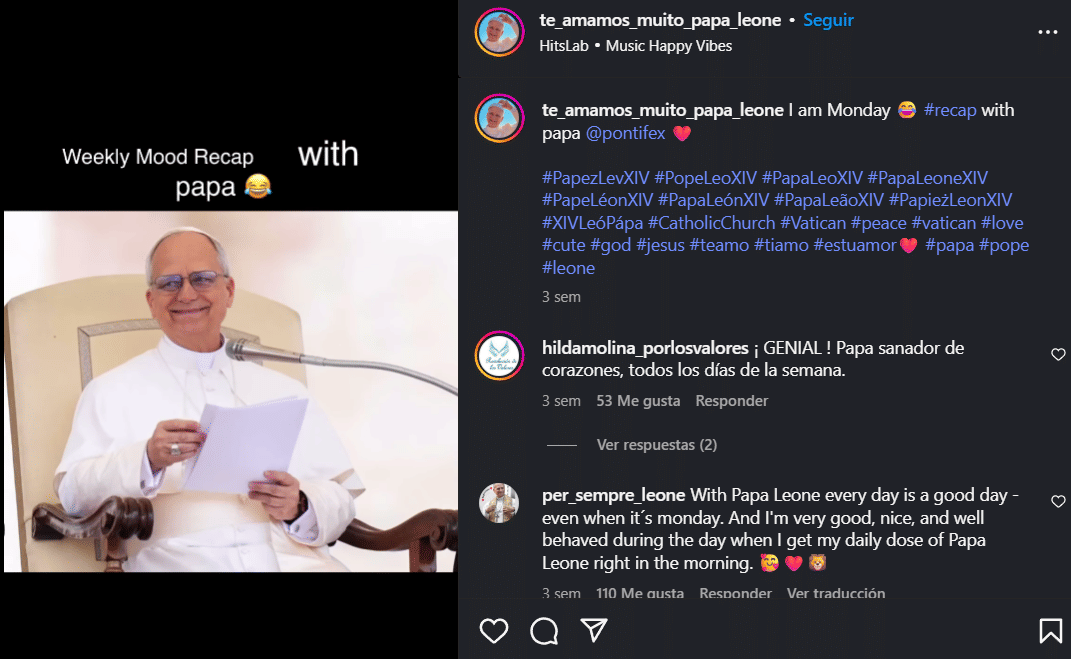Save the post with the bookmark icon

click(x=1050, y=630)
